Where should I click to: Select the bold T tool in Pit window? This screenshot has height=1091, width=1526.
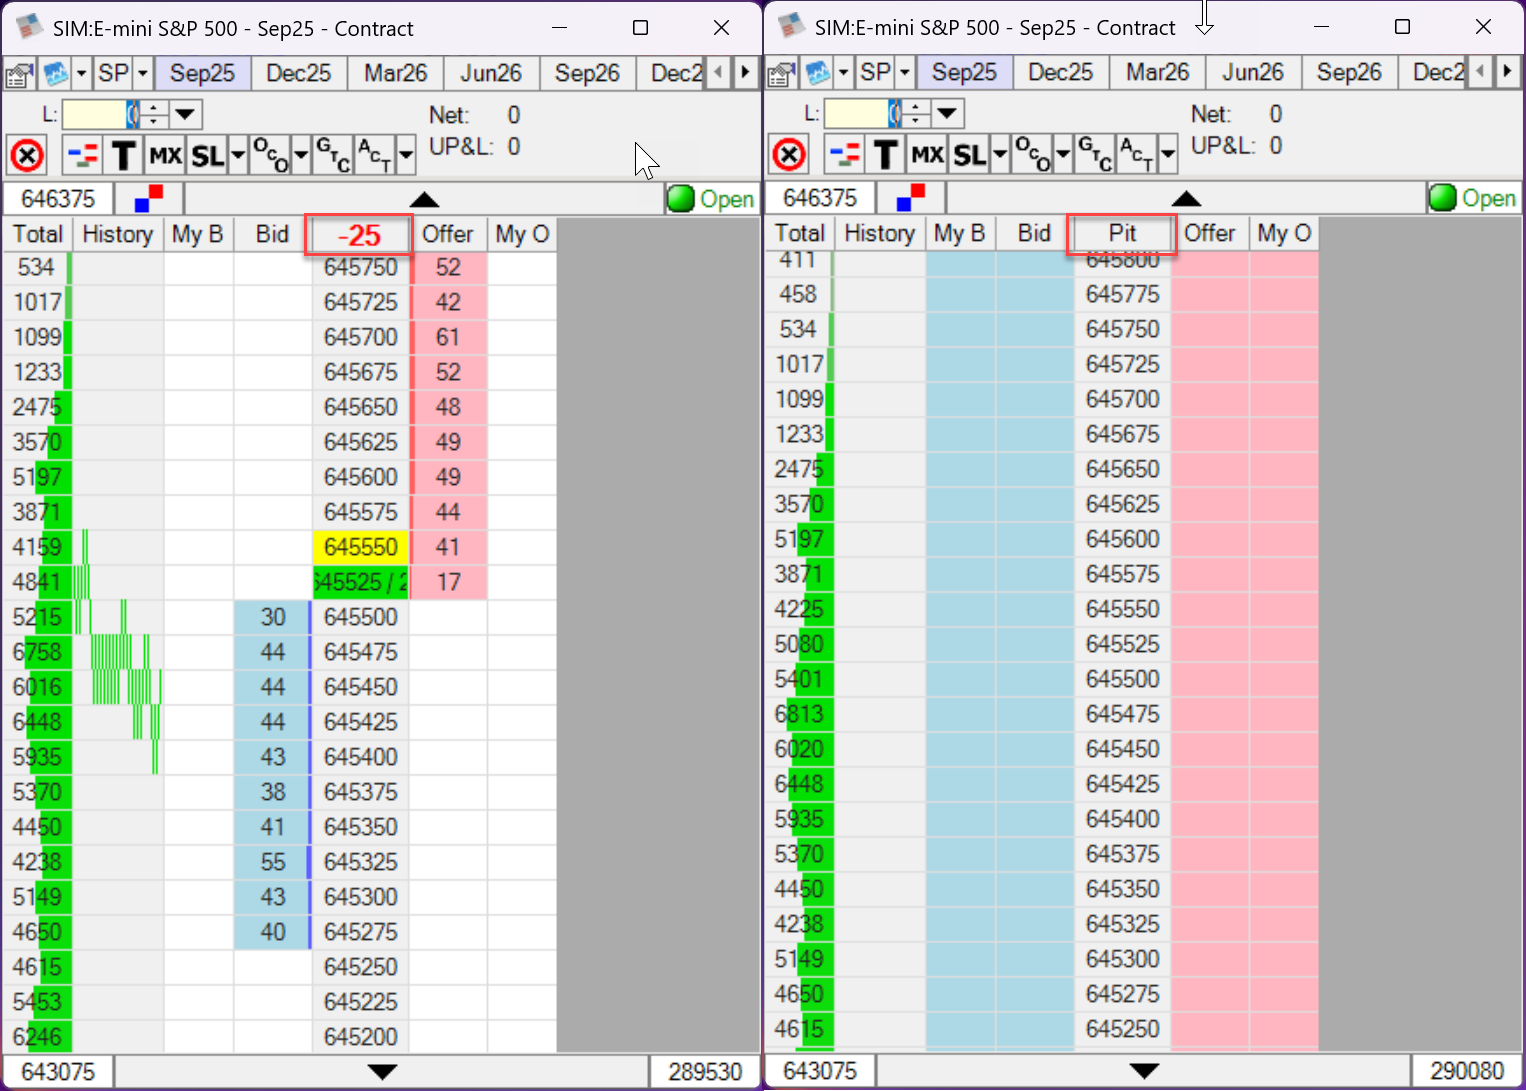[885, 155]
